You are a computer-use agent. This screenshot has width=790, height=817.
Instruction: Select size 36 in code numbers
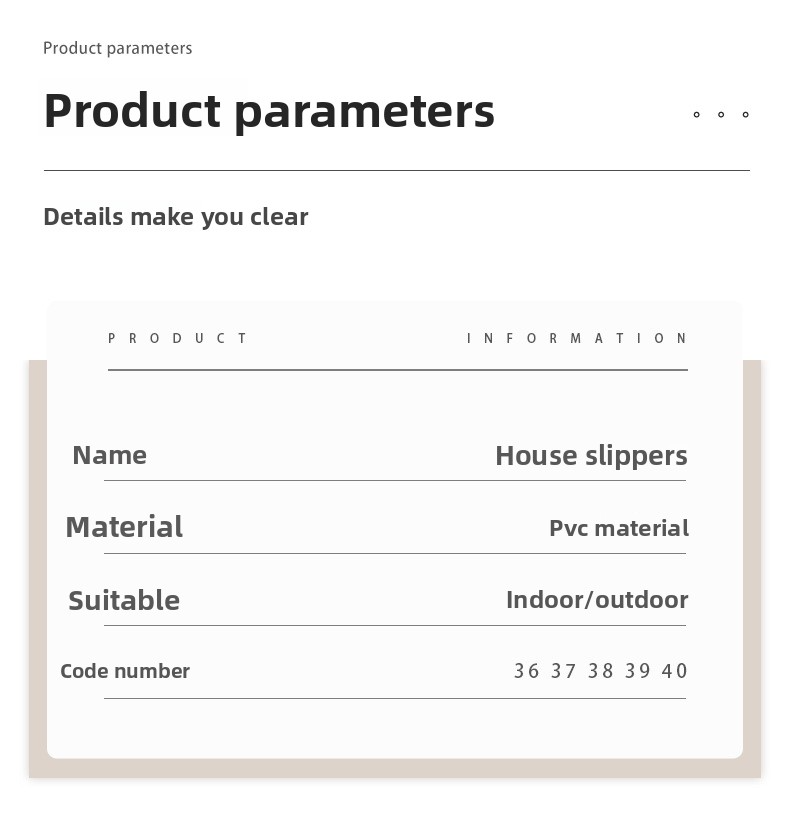pos(527,671)
